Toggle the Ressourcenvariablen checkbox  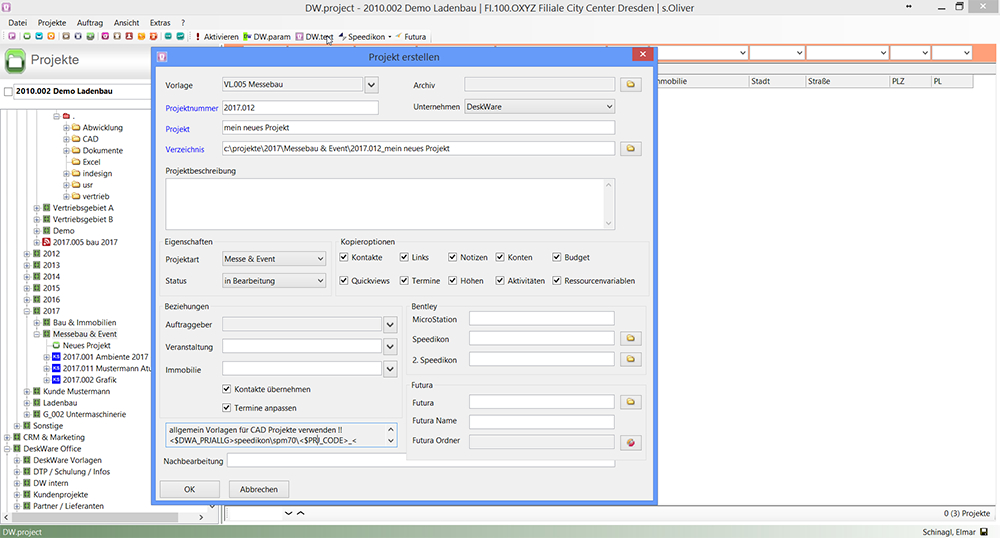(557, 280)
